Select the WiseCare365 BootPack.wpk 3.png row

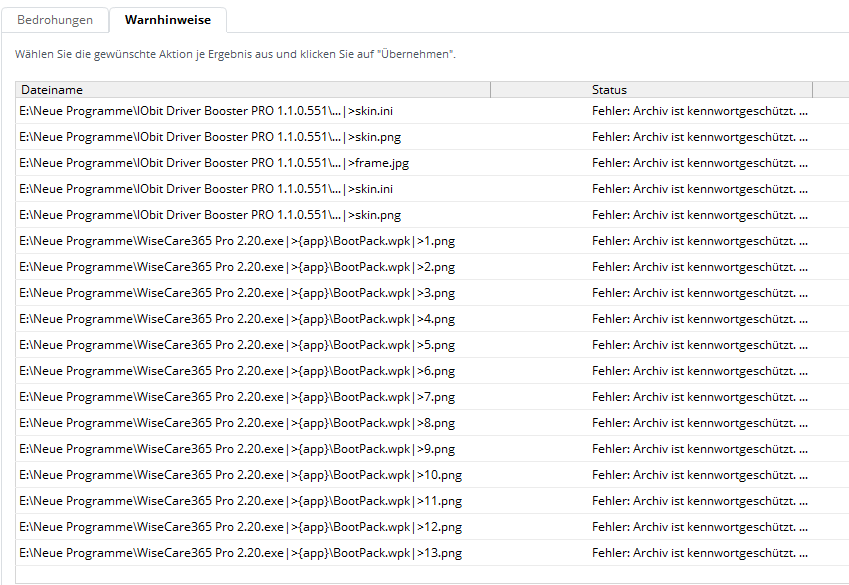432,293
